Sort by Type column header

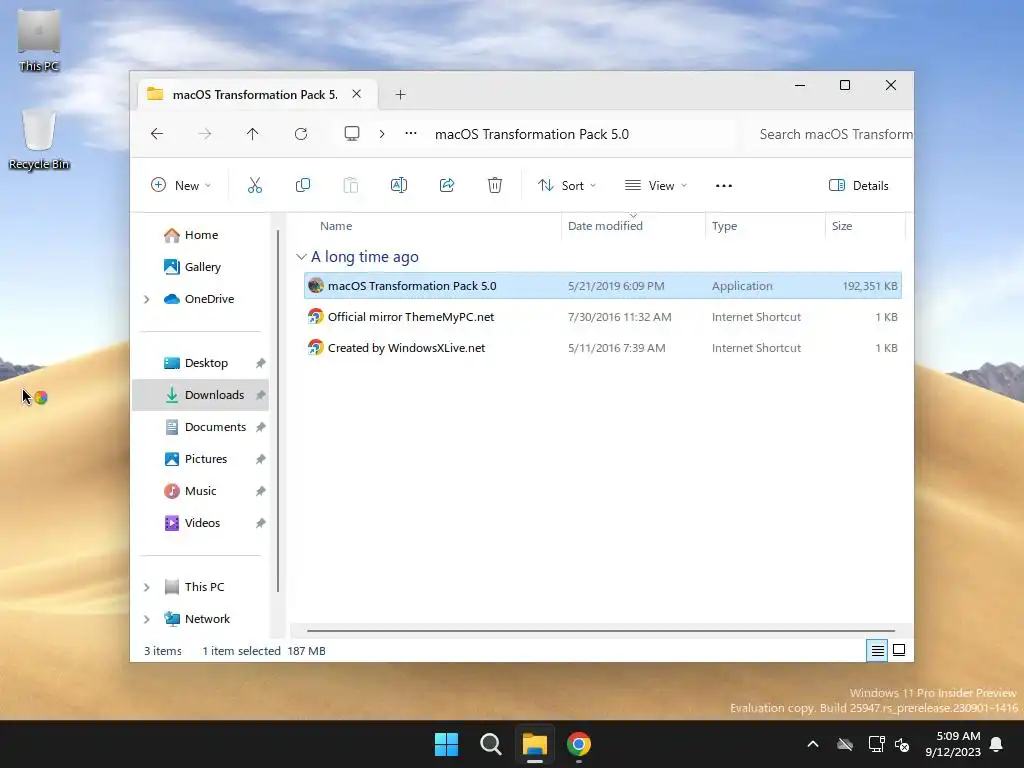[x=724, y=226]
